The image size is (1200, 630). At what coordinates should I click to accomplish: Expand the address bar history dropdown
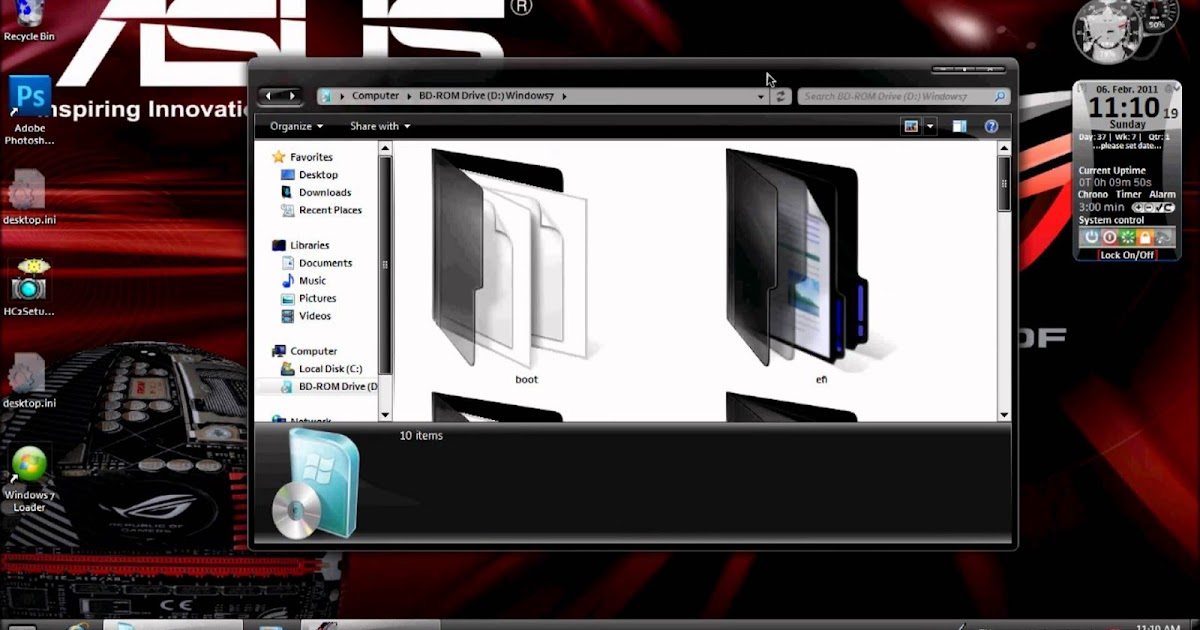(x=762, y=97)
